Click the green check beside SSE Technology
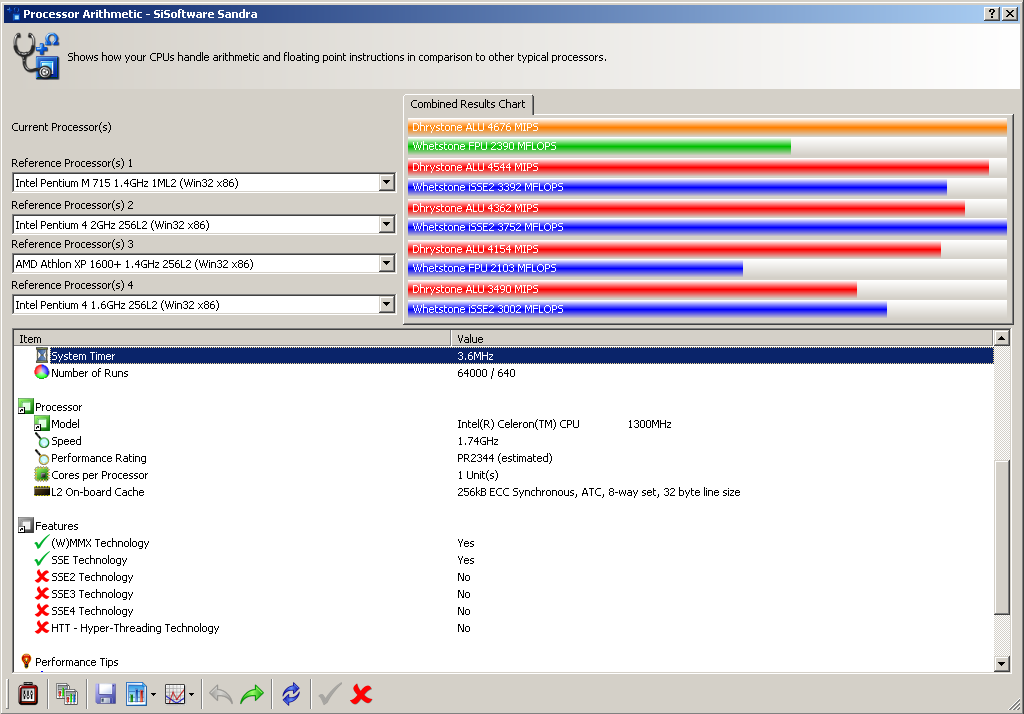This screenshot has width=1024, height=714. [x=42, y=559]
